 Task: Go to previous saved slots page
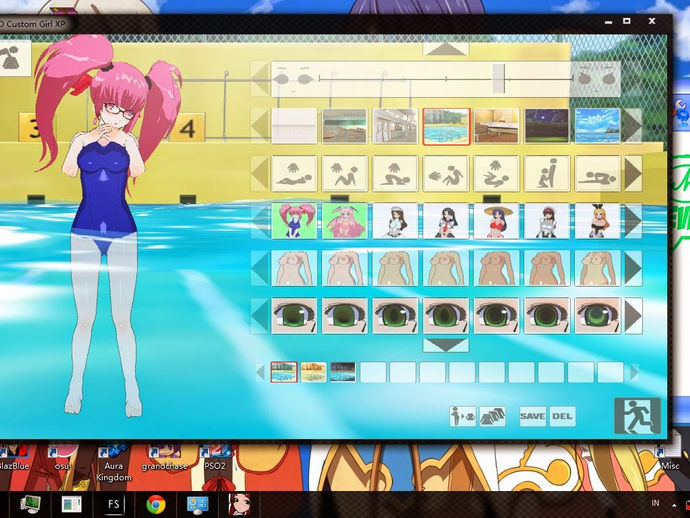pos(261,372)
